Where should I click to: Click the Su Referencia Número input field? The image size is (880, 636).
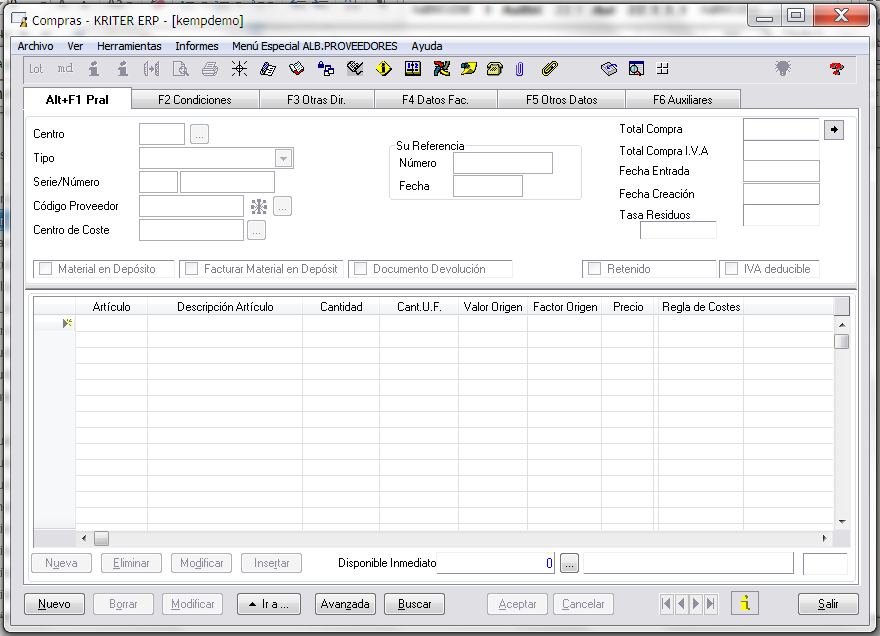[503, 163]
